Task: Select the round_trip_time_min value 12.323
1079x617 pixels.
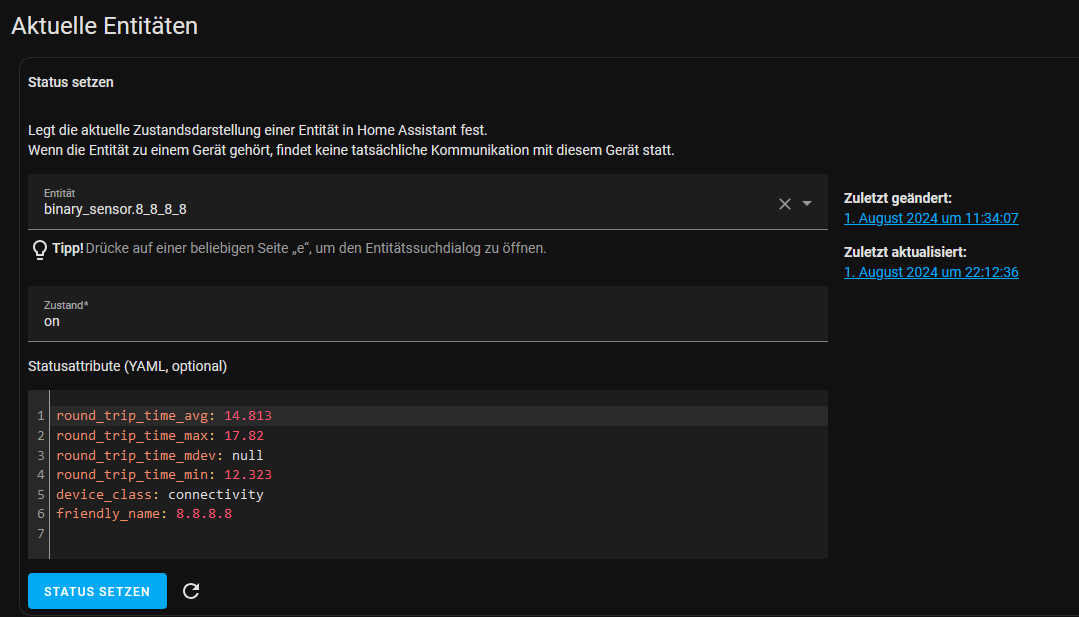Action: click(247, 475)
